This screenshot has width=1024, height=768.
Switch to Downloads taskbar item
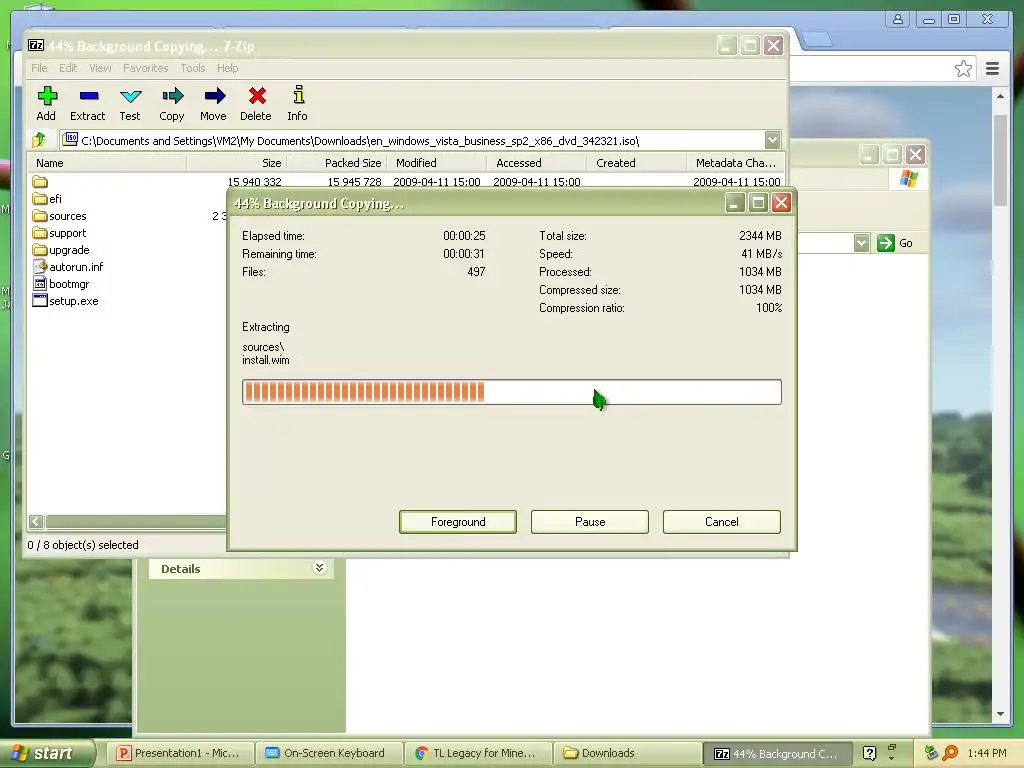tap(626, 753)
